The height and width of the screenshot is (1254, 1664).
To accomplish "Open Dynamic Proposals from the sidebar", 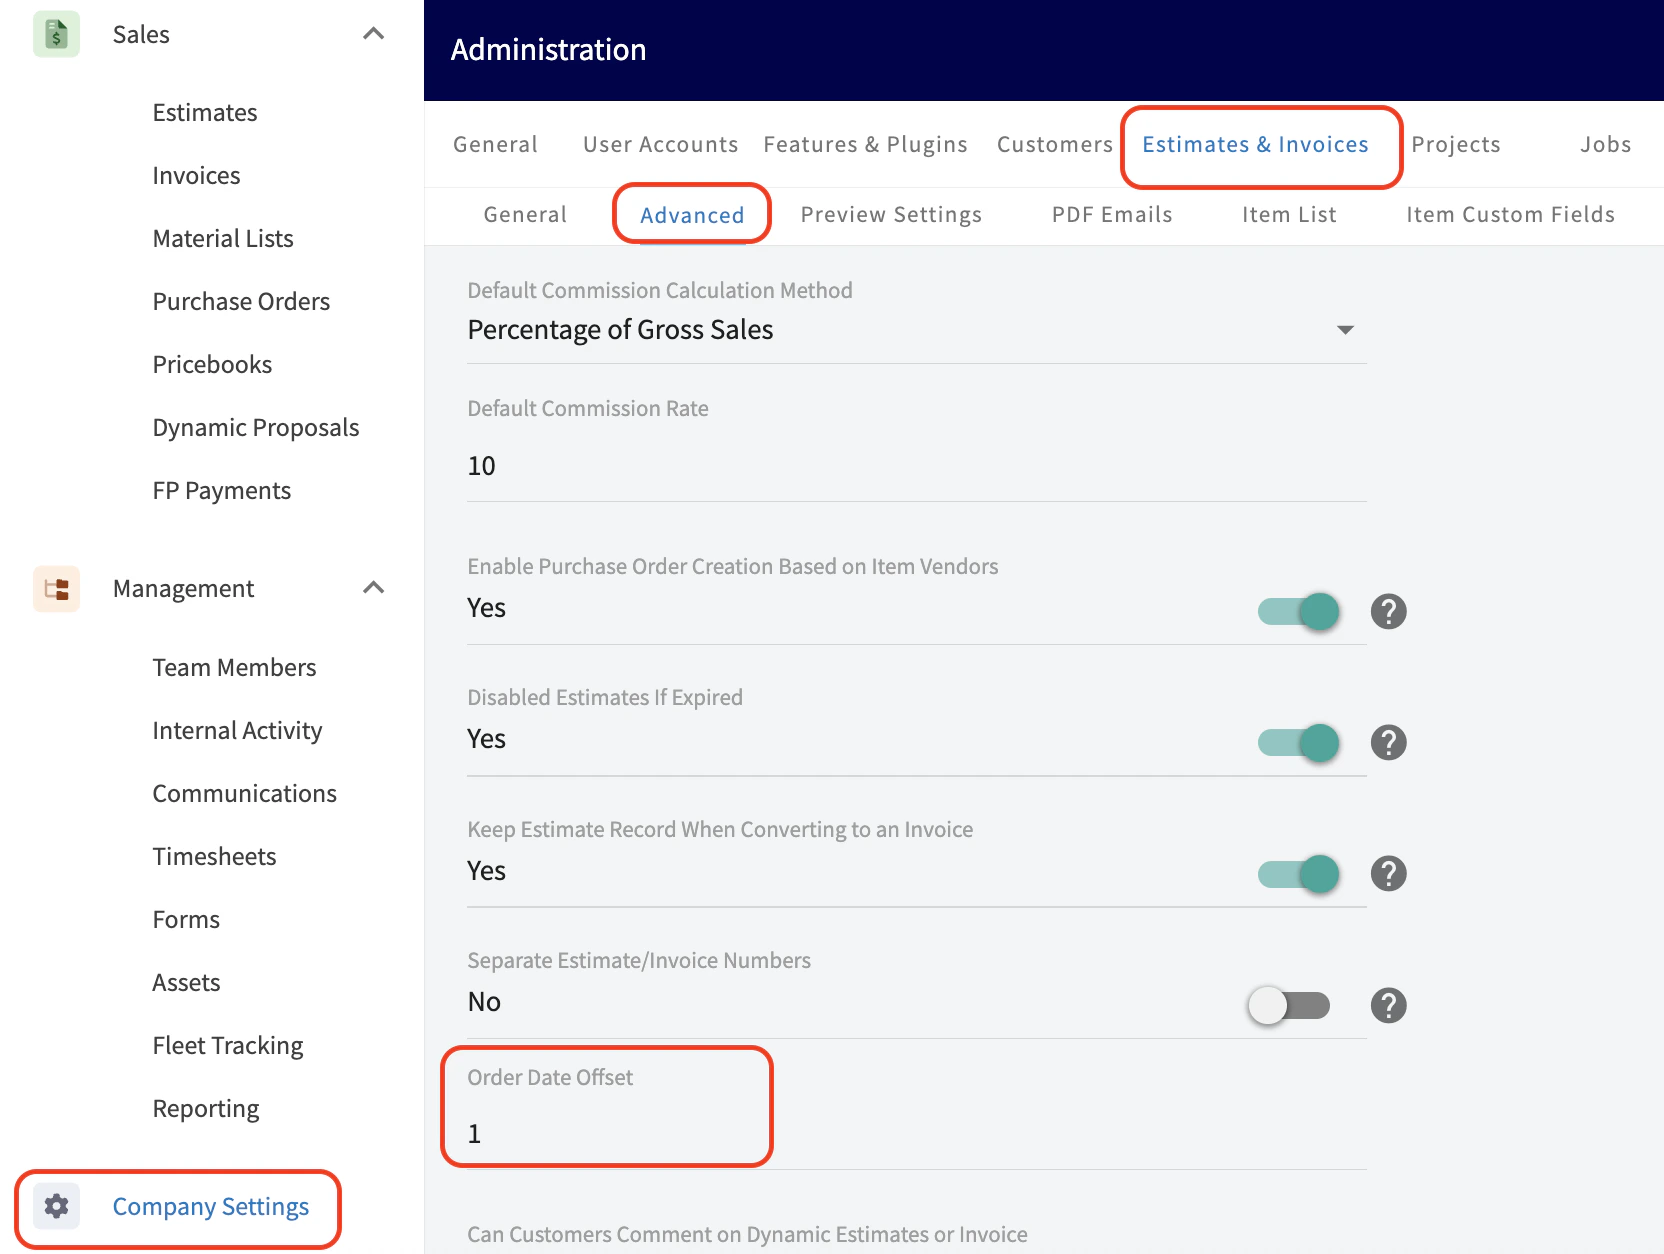I will click(256, 428).
